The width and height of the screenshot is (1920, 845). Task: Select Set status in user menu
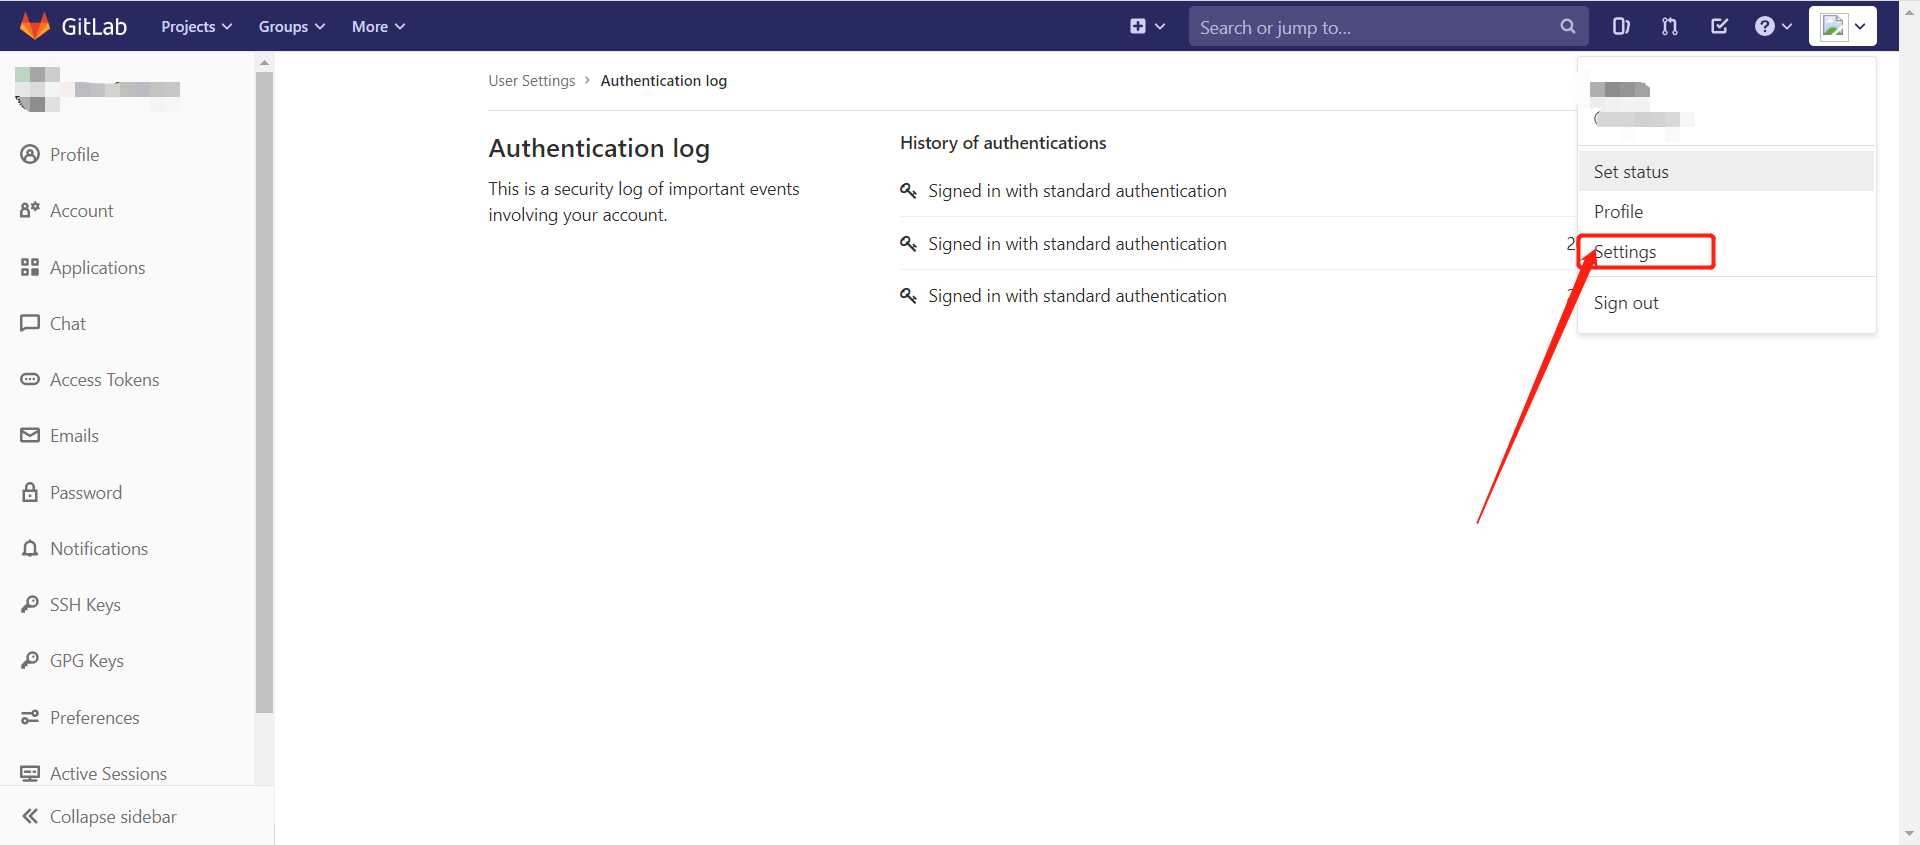[1726, 171]
